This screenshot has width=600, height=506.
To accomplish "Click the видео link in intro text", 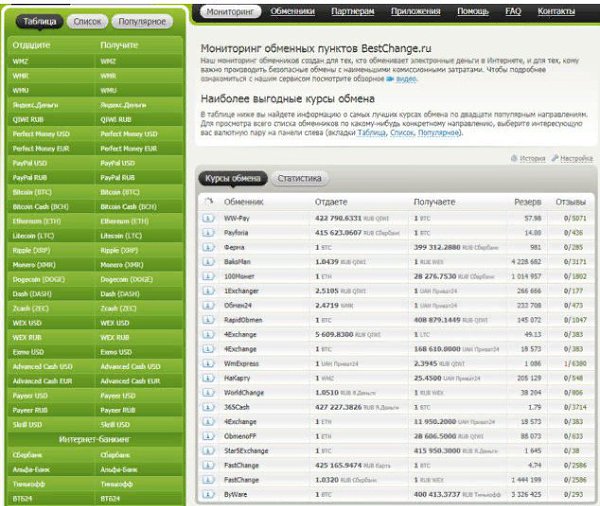I will (406, 79).
